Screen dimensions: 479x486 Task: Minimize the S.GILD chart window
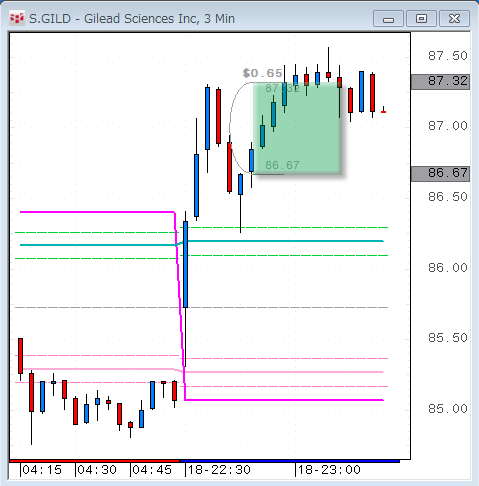coord(388,19)
